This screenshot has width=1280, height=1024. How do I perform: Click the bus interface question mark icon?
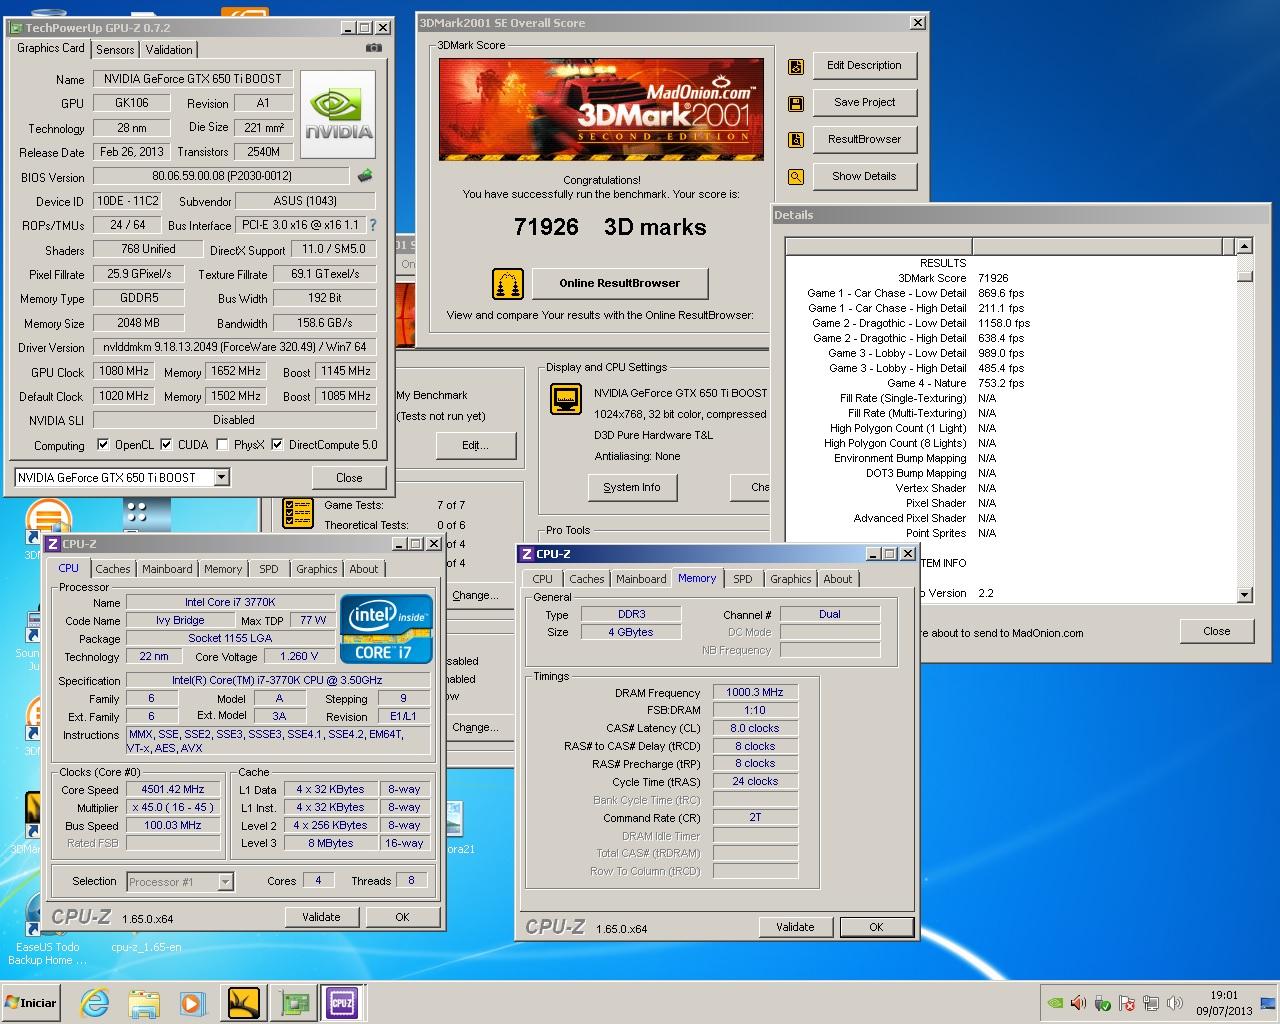(373, 225)
